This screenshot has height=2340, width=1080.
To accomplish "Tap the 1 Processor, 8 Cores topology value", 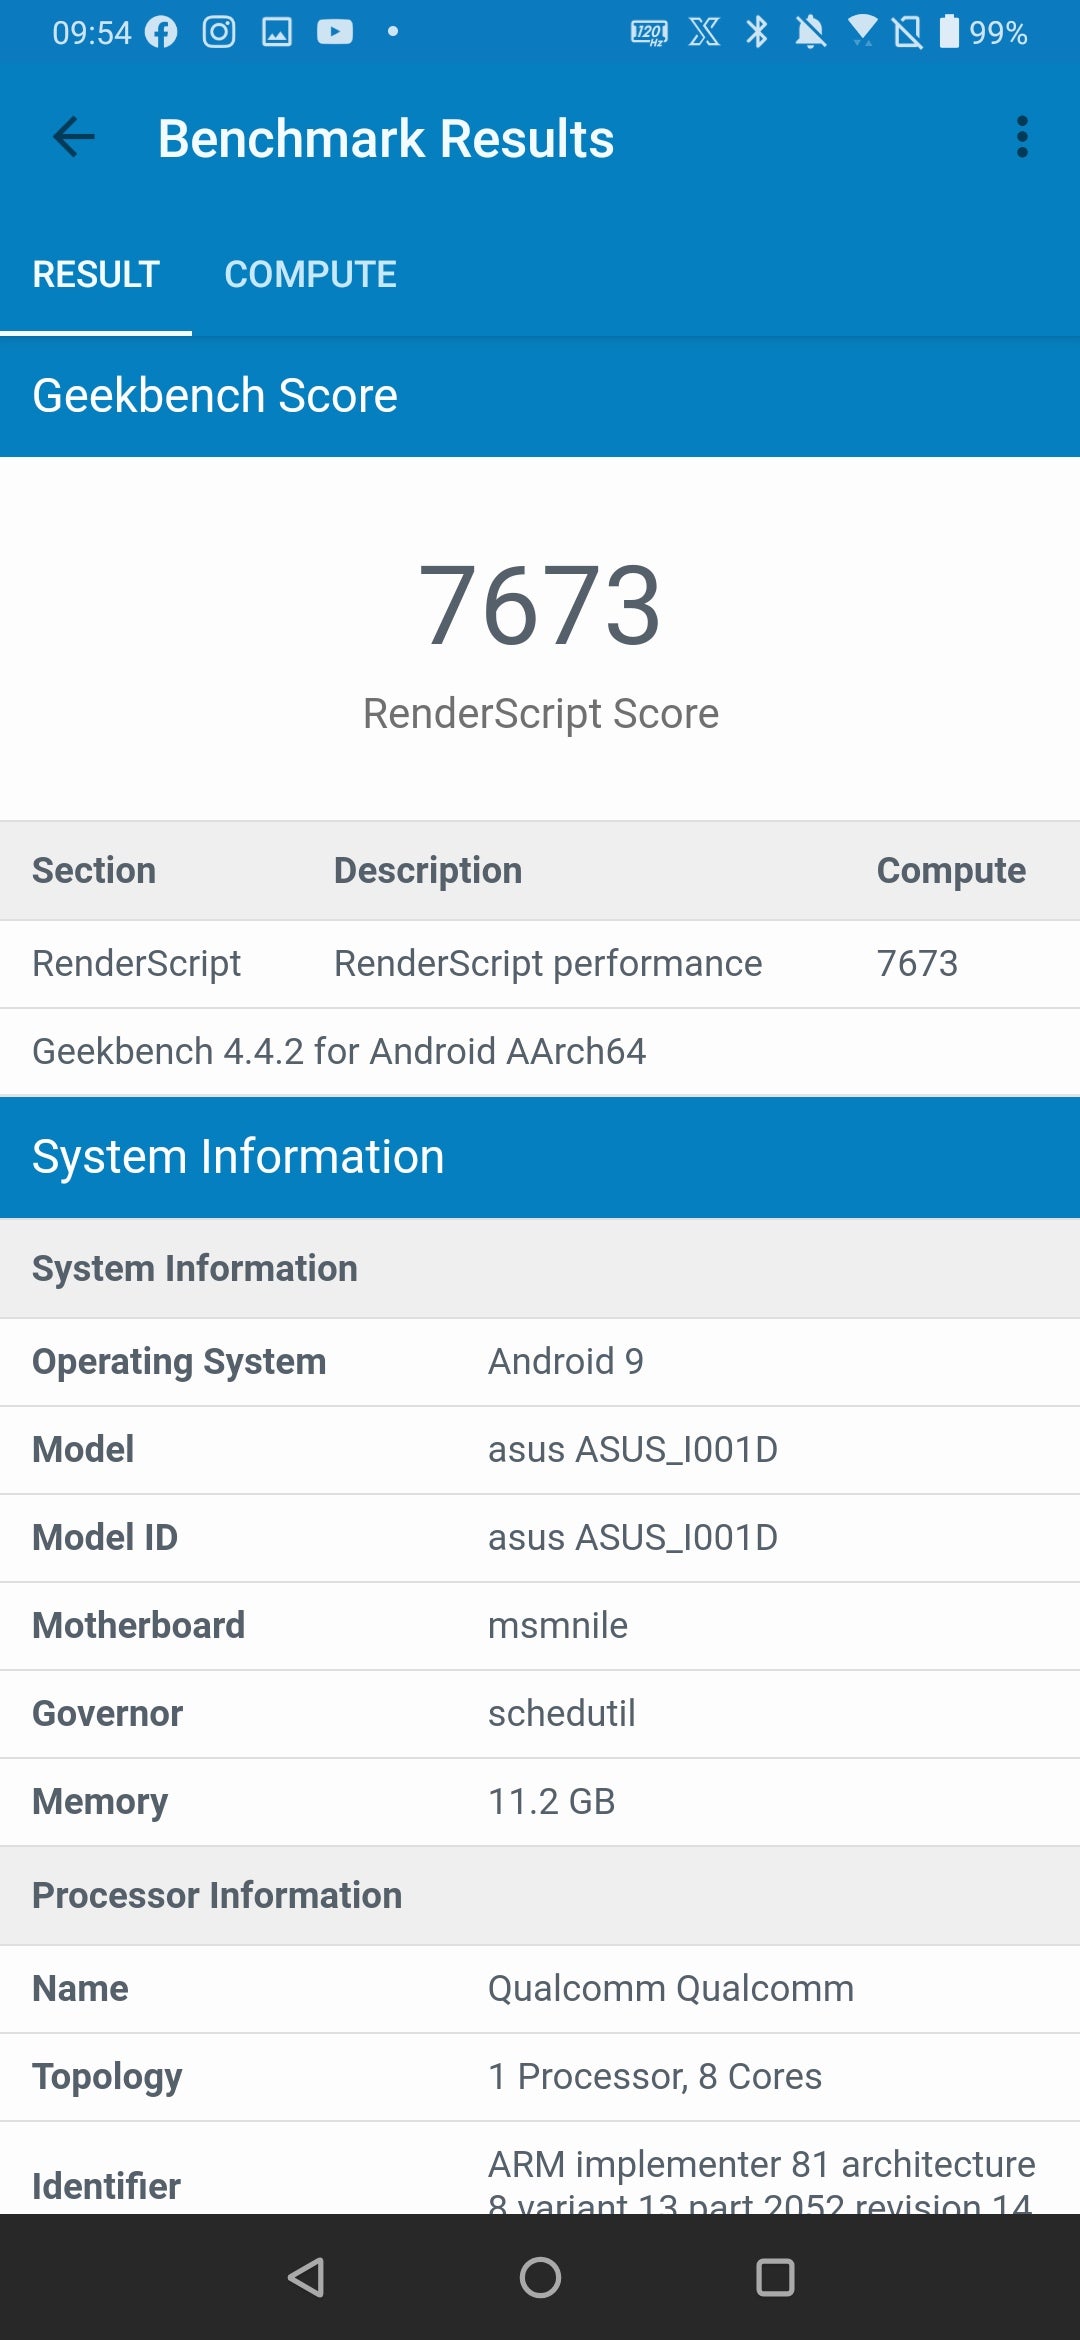I will pyautogui.click(x=655, y=2076).
